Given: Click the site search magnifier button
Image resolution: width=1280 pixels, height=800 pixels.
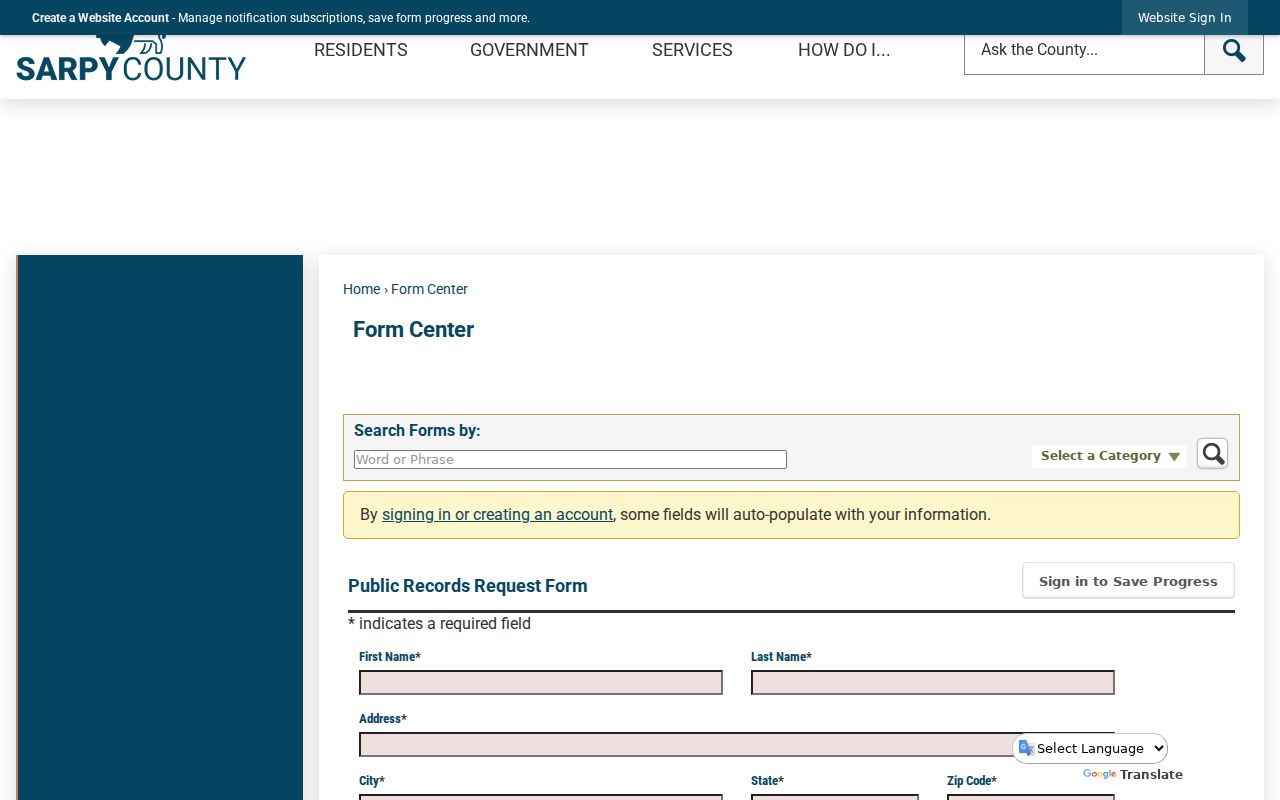Looking at the screenshot, I should [x=1234, y=50].
